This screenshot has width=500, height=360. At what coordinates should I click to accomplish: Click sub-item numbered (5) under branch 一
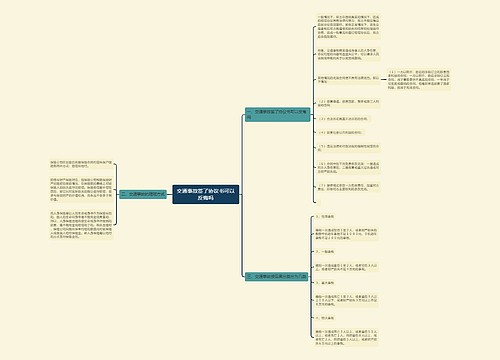point(348,148)
